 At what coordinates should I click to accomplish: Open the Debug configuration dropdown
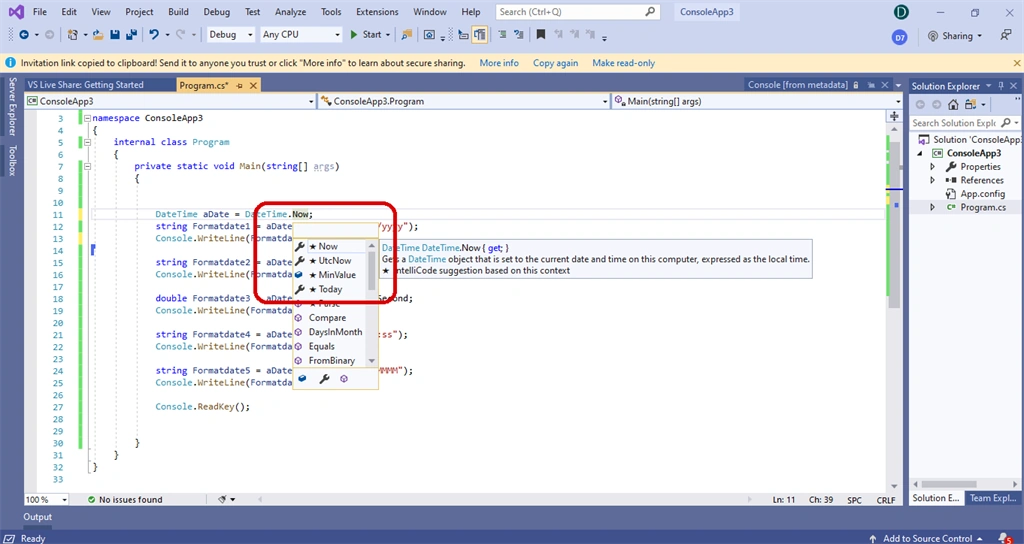pyautogui.click(x=230, y=35)
